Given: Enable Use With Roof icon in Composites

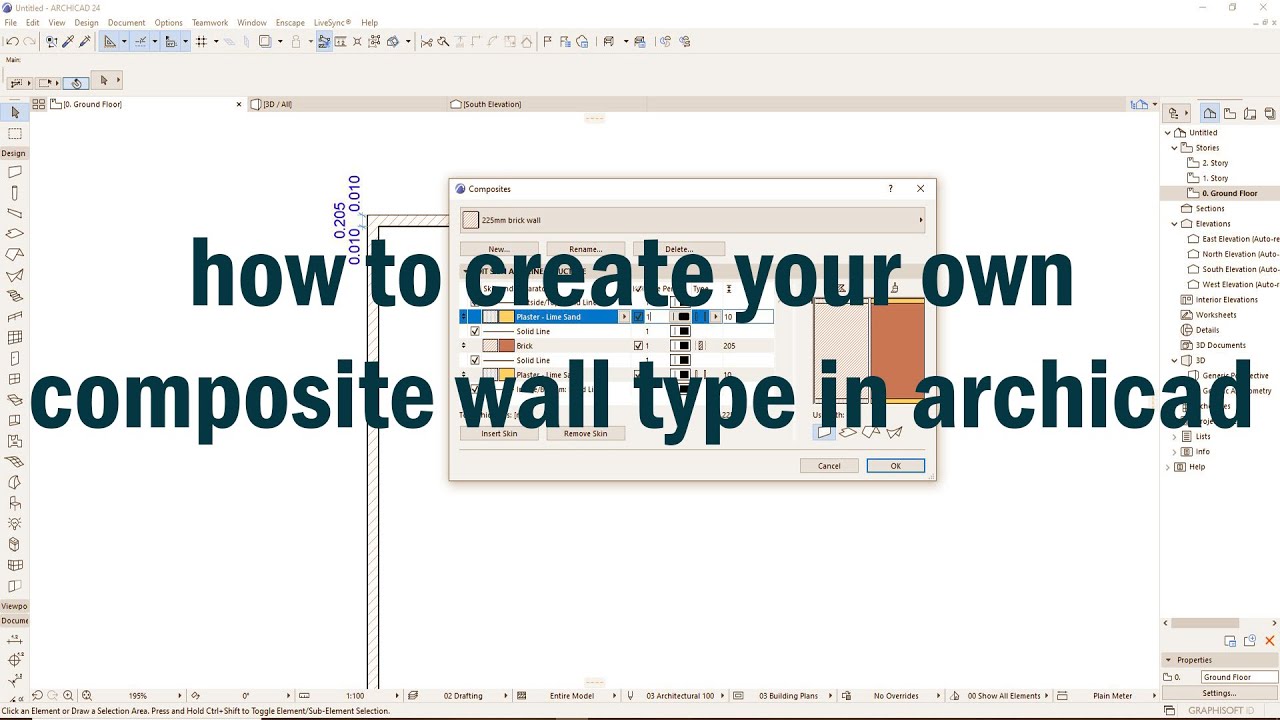Looking at the screenshot, I should [871, 432].
